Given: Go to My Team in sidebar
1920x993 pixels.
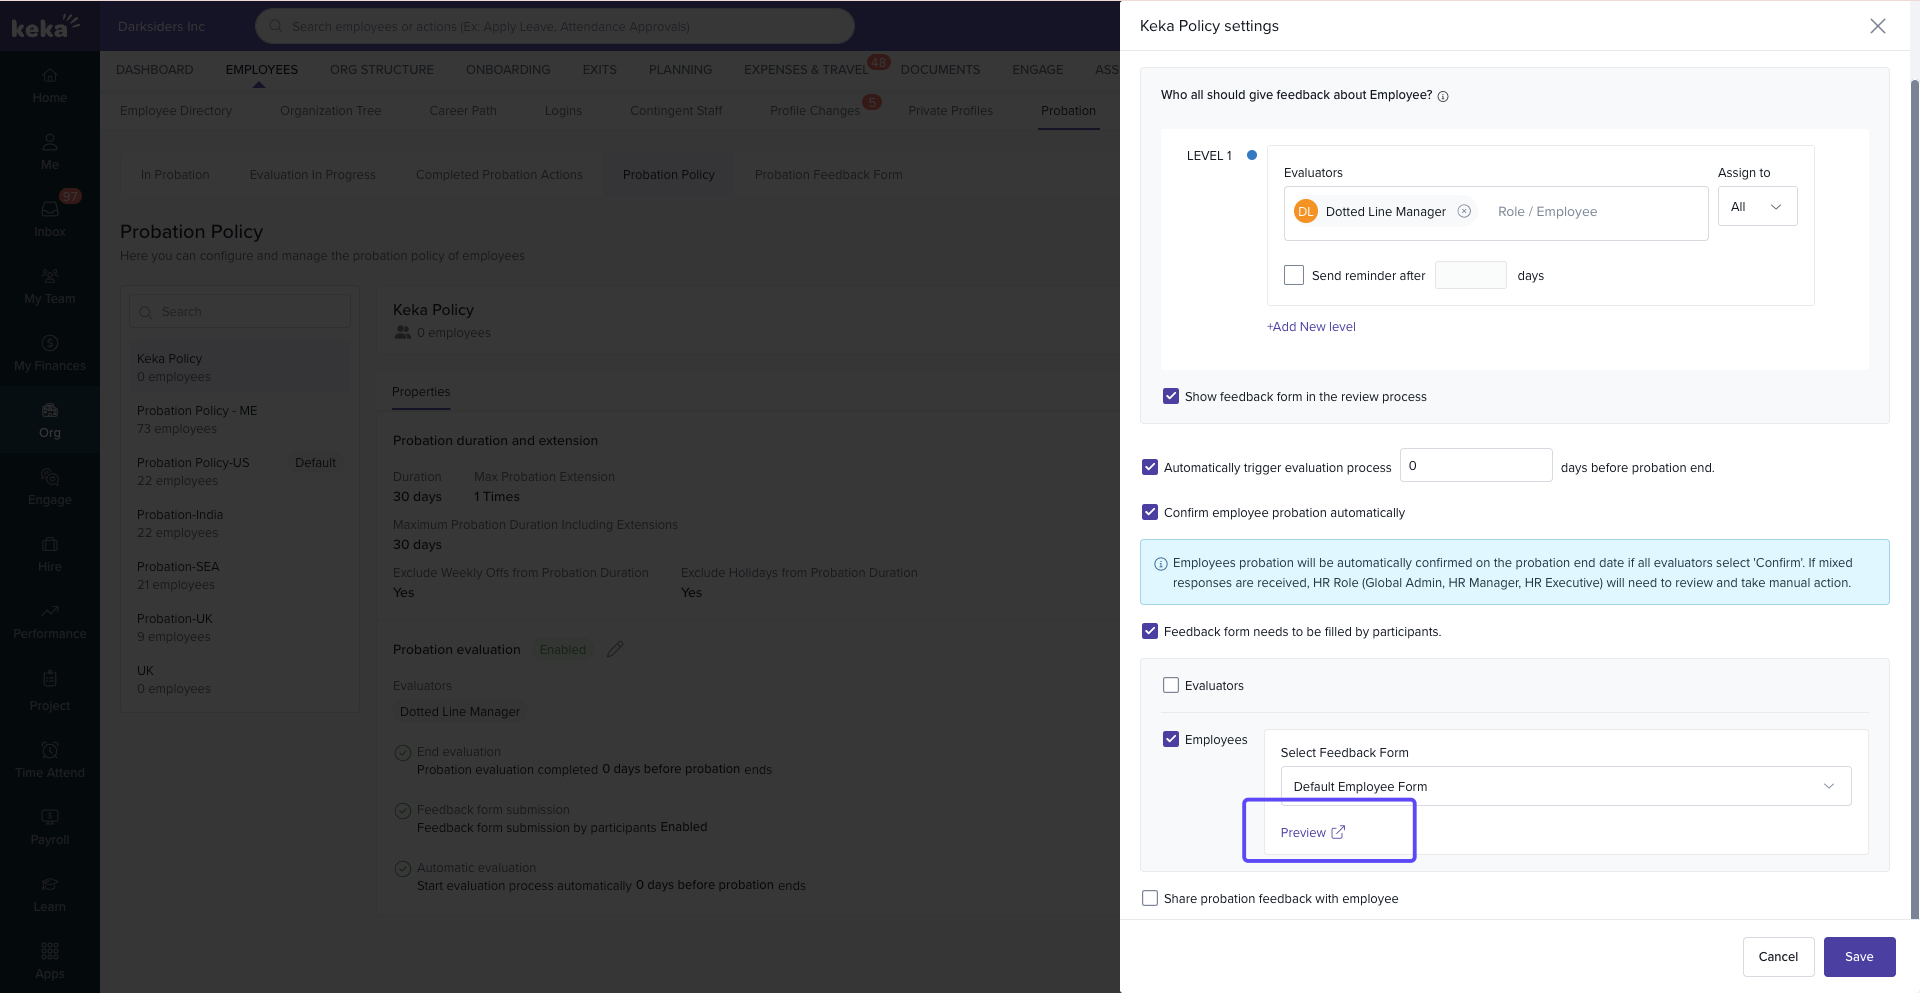Looking at the screenshot, I should (50, 285).
